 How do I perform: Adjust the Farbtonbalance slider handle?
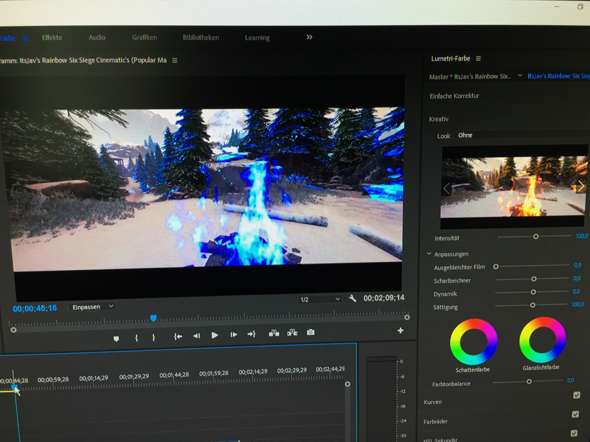coord(529,381)
